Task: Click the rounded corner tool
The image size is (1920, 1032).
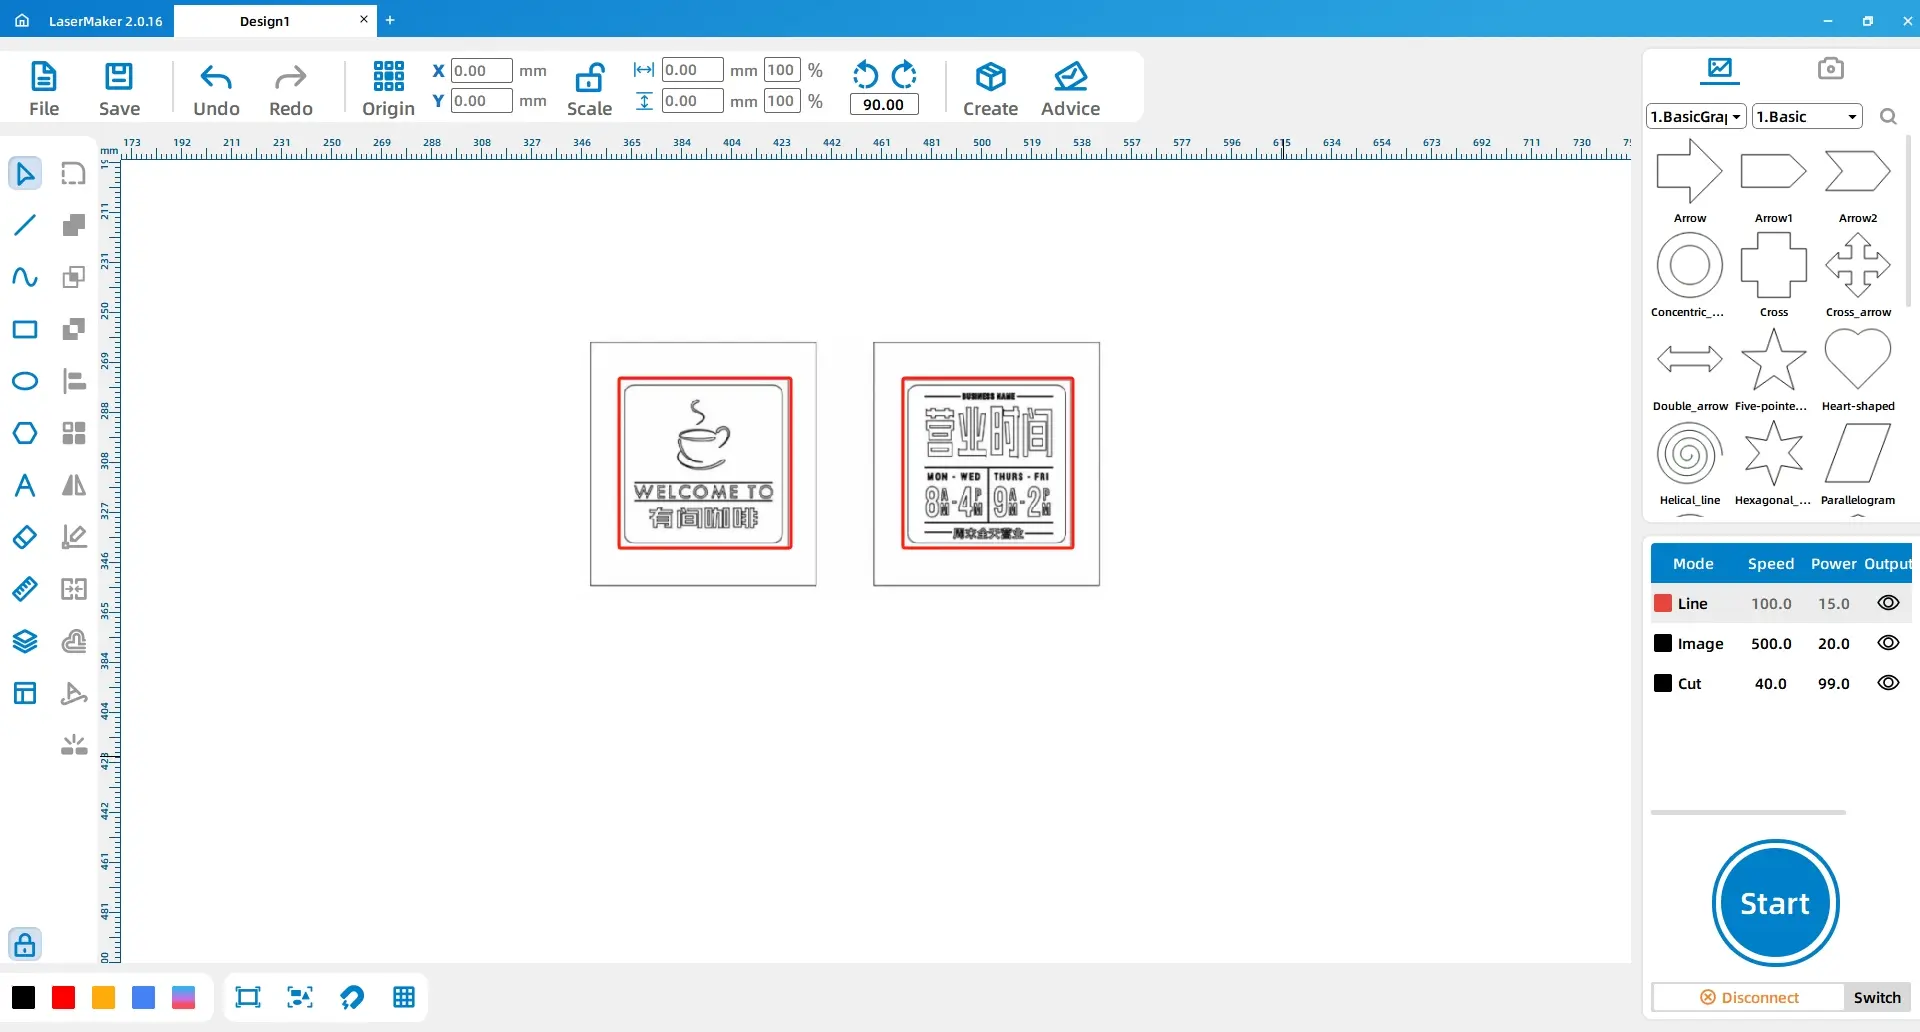Action: pyautogui.click(x=74, y=173)
